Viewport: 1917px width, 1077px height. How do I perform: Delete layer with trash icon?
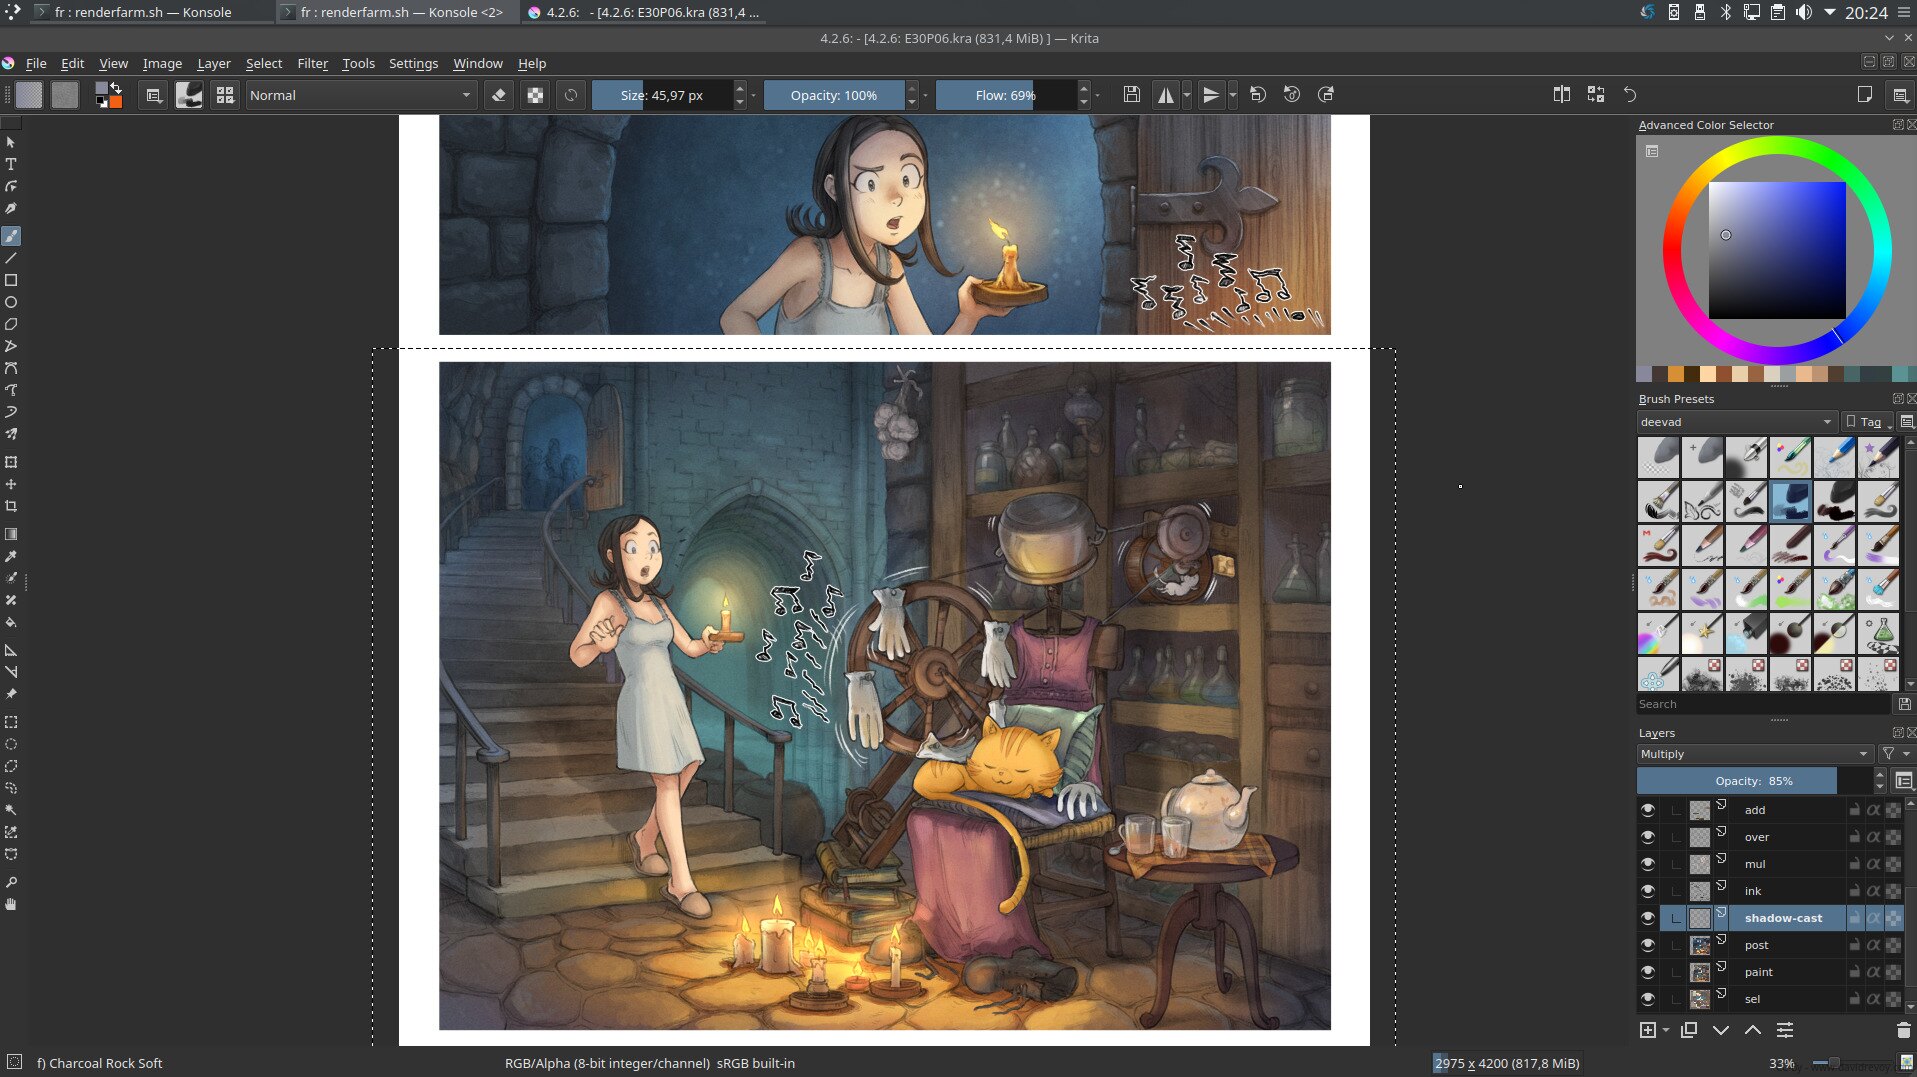coord(1902,1030)
